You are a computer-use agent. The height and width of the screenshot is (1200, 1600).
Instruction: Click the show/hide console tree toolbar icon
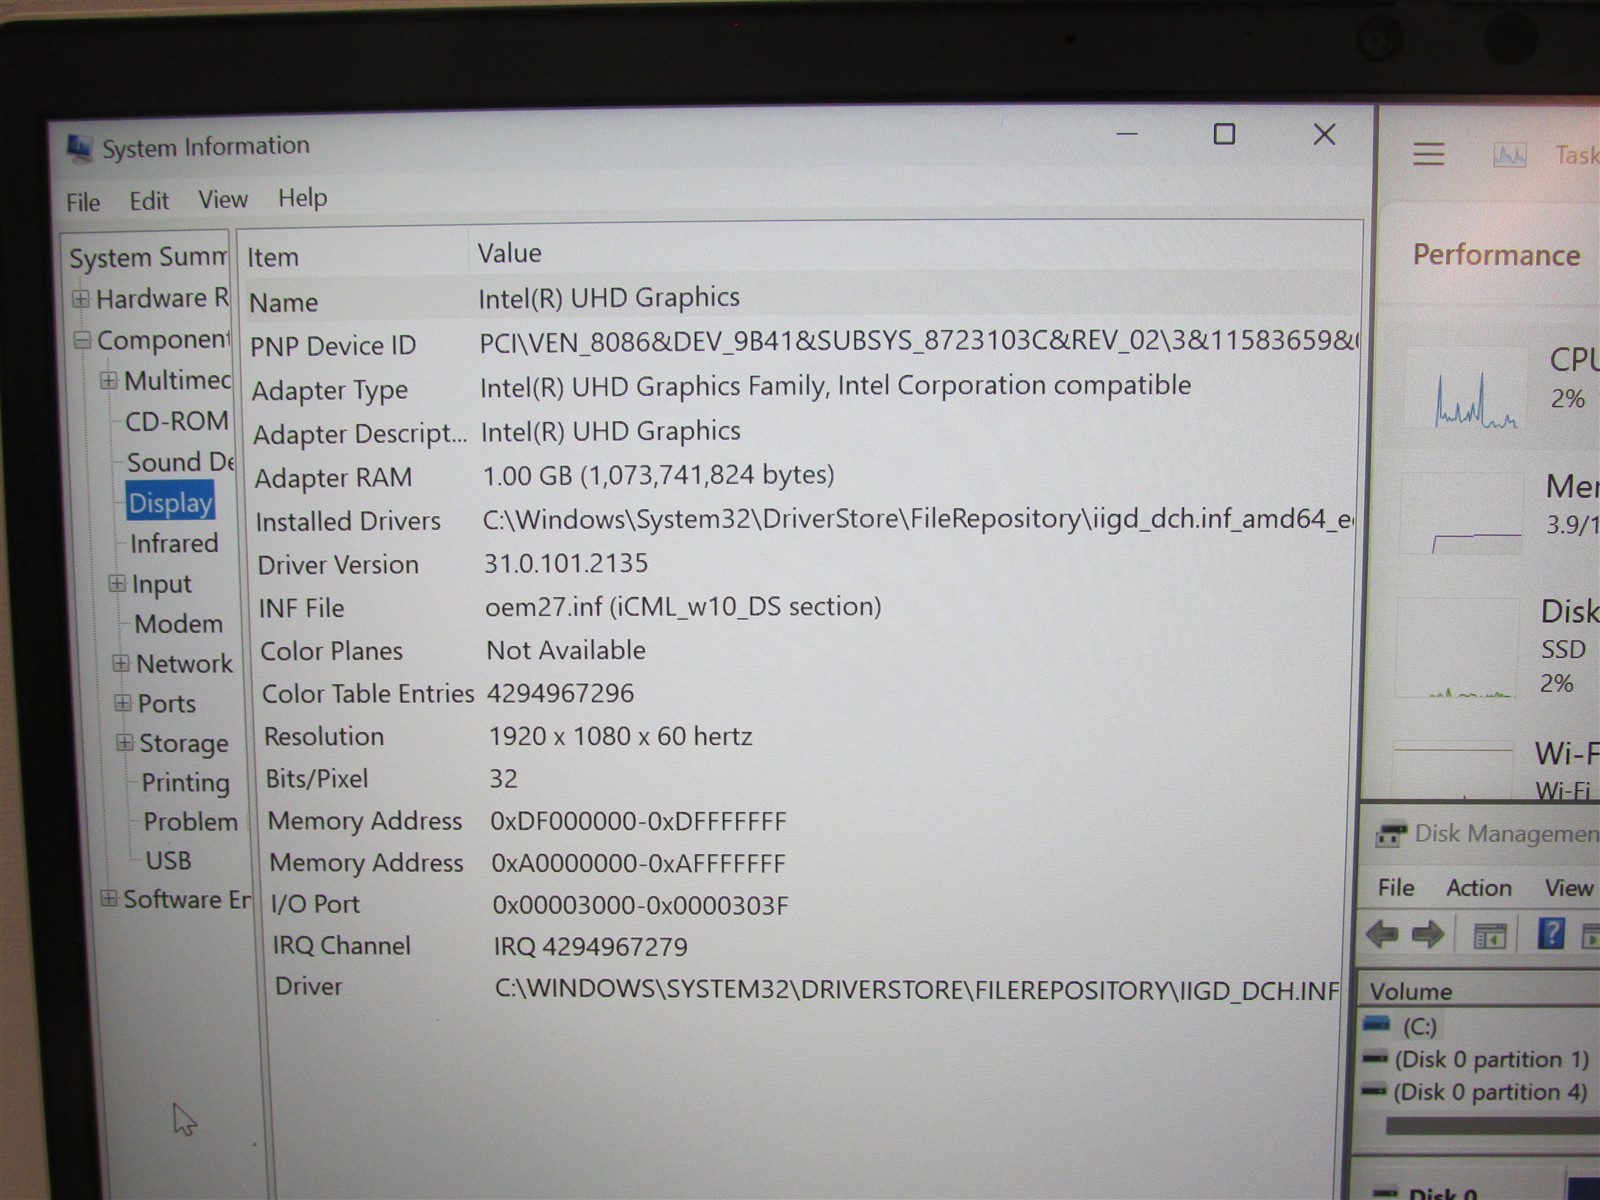[1490, 936]
